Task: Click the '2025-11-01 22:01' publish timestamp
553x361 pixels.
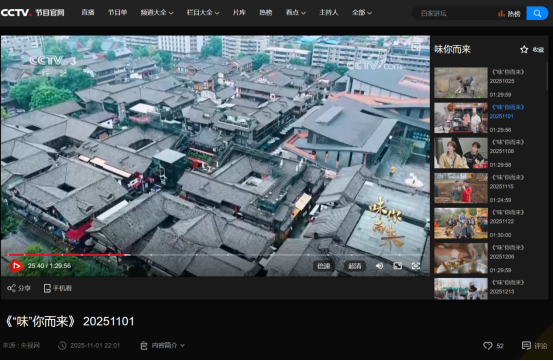Action: [95, 345]
